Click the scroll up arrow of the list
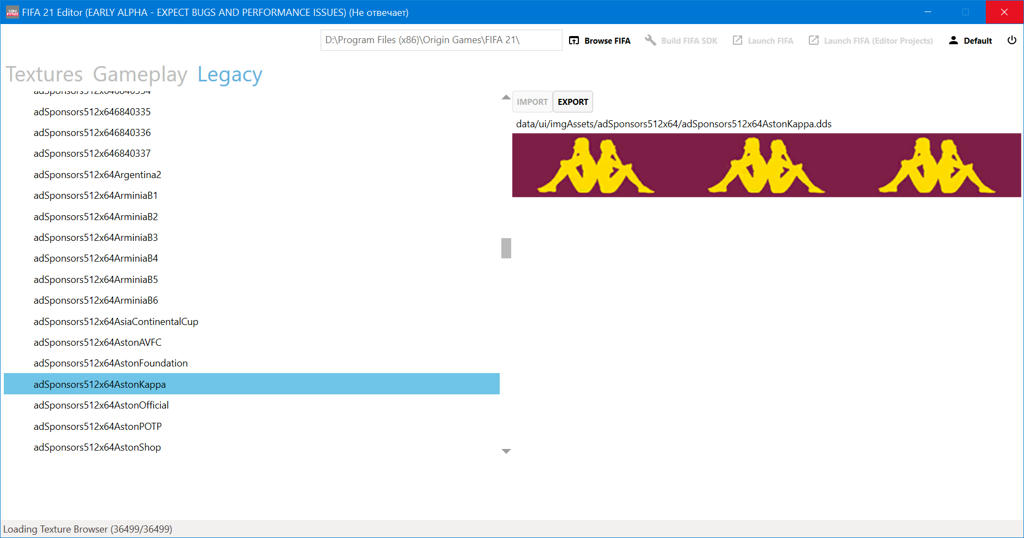The width and height of the screenshot is (1024, 538). click(x=506, y=97)
